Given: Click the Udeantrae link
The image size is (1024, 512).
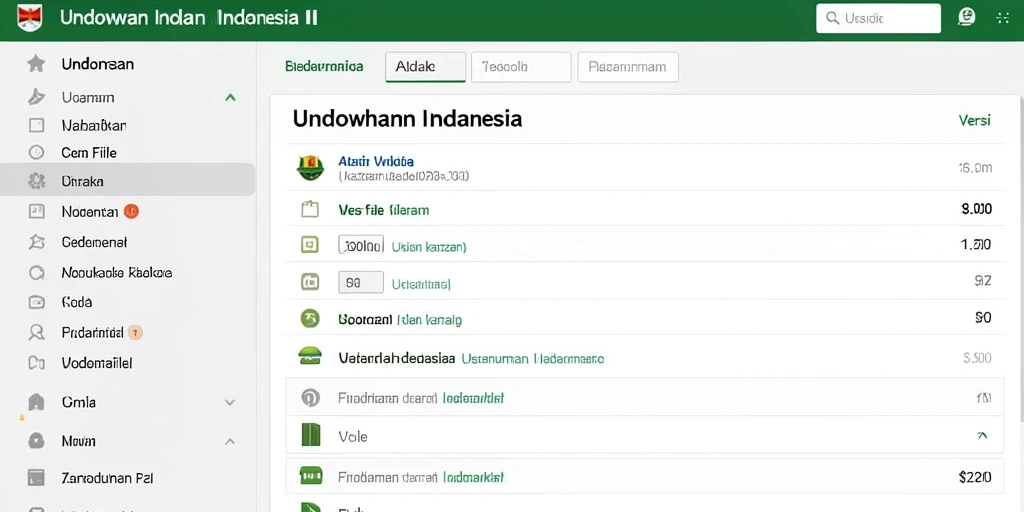Looking at the screenshot, I should (421, 284).
